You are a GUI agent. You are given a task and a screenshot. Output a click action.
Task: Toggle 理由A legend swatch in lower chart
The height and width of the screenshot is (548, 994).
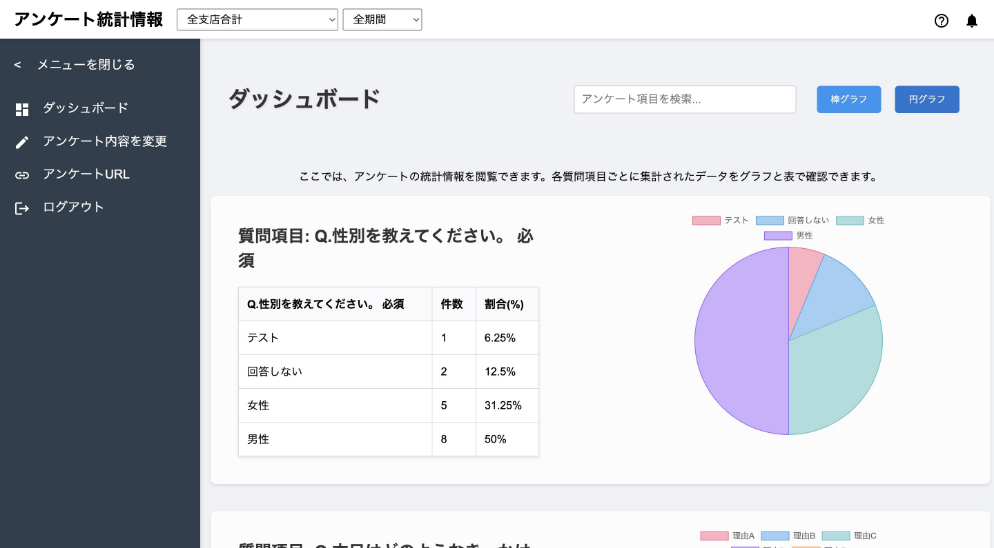click(x=714, y=536)
